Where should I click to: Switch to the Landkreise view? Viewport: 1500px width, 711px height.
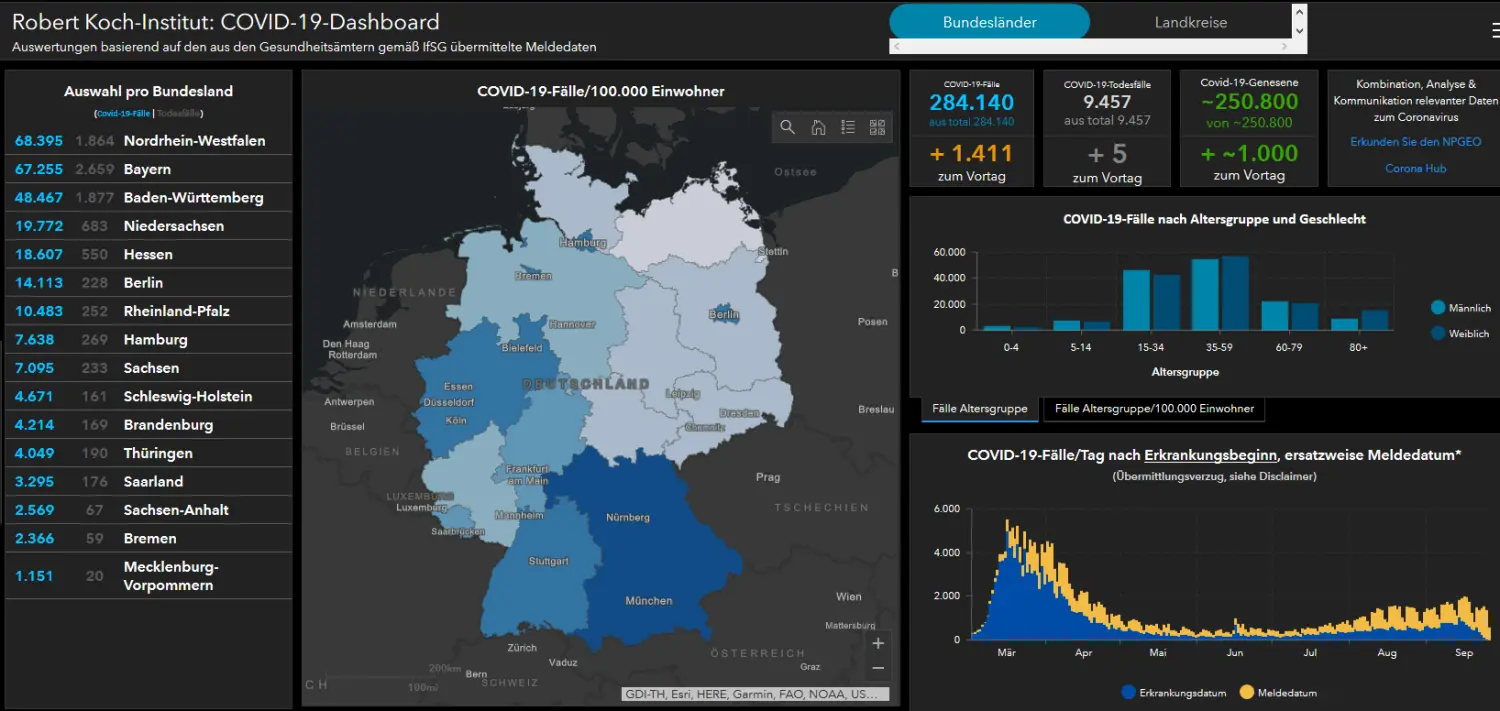click(x=1190, y=22)
